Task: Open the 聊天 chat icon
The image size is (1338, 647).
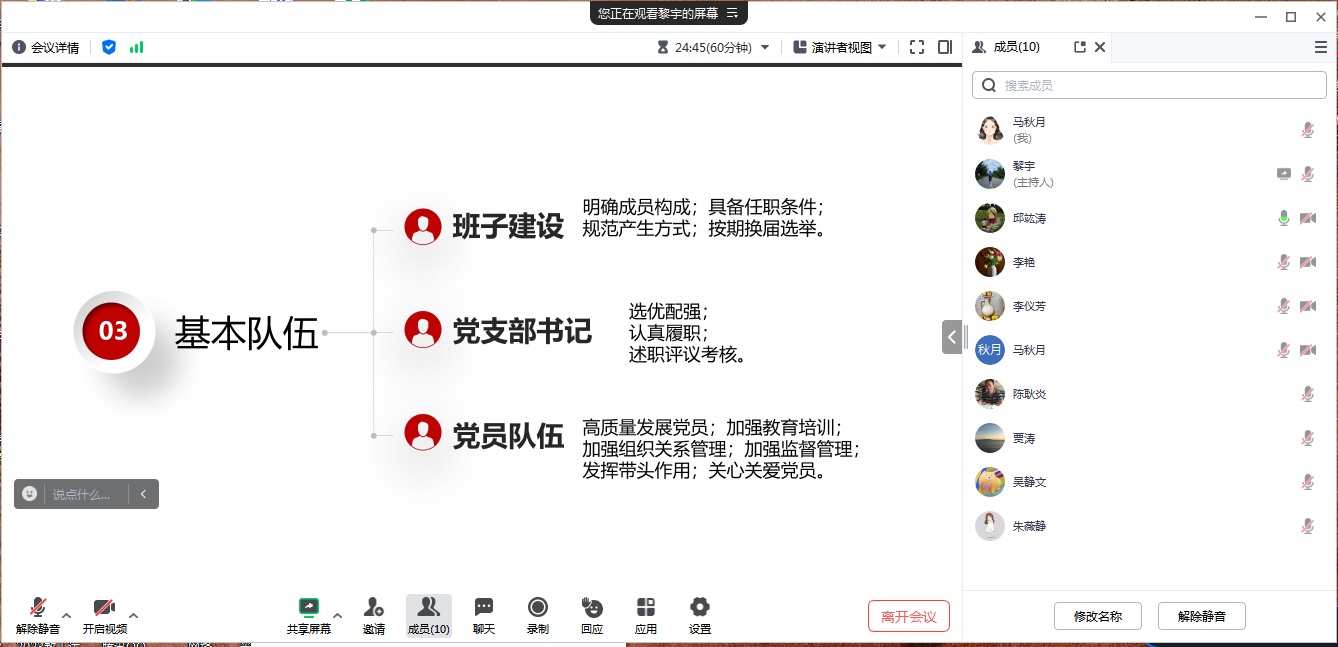Action: [484, 615]
